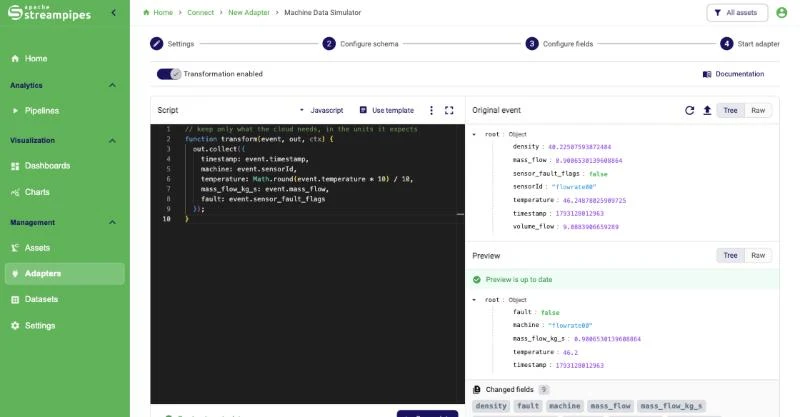Click line 6 temperature code line
Image resolution: width=800 pixels, height=417 pixels.
pyautogui.click(x=307, y=179)
